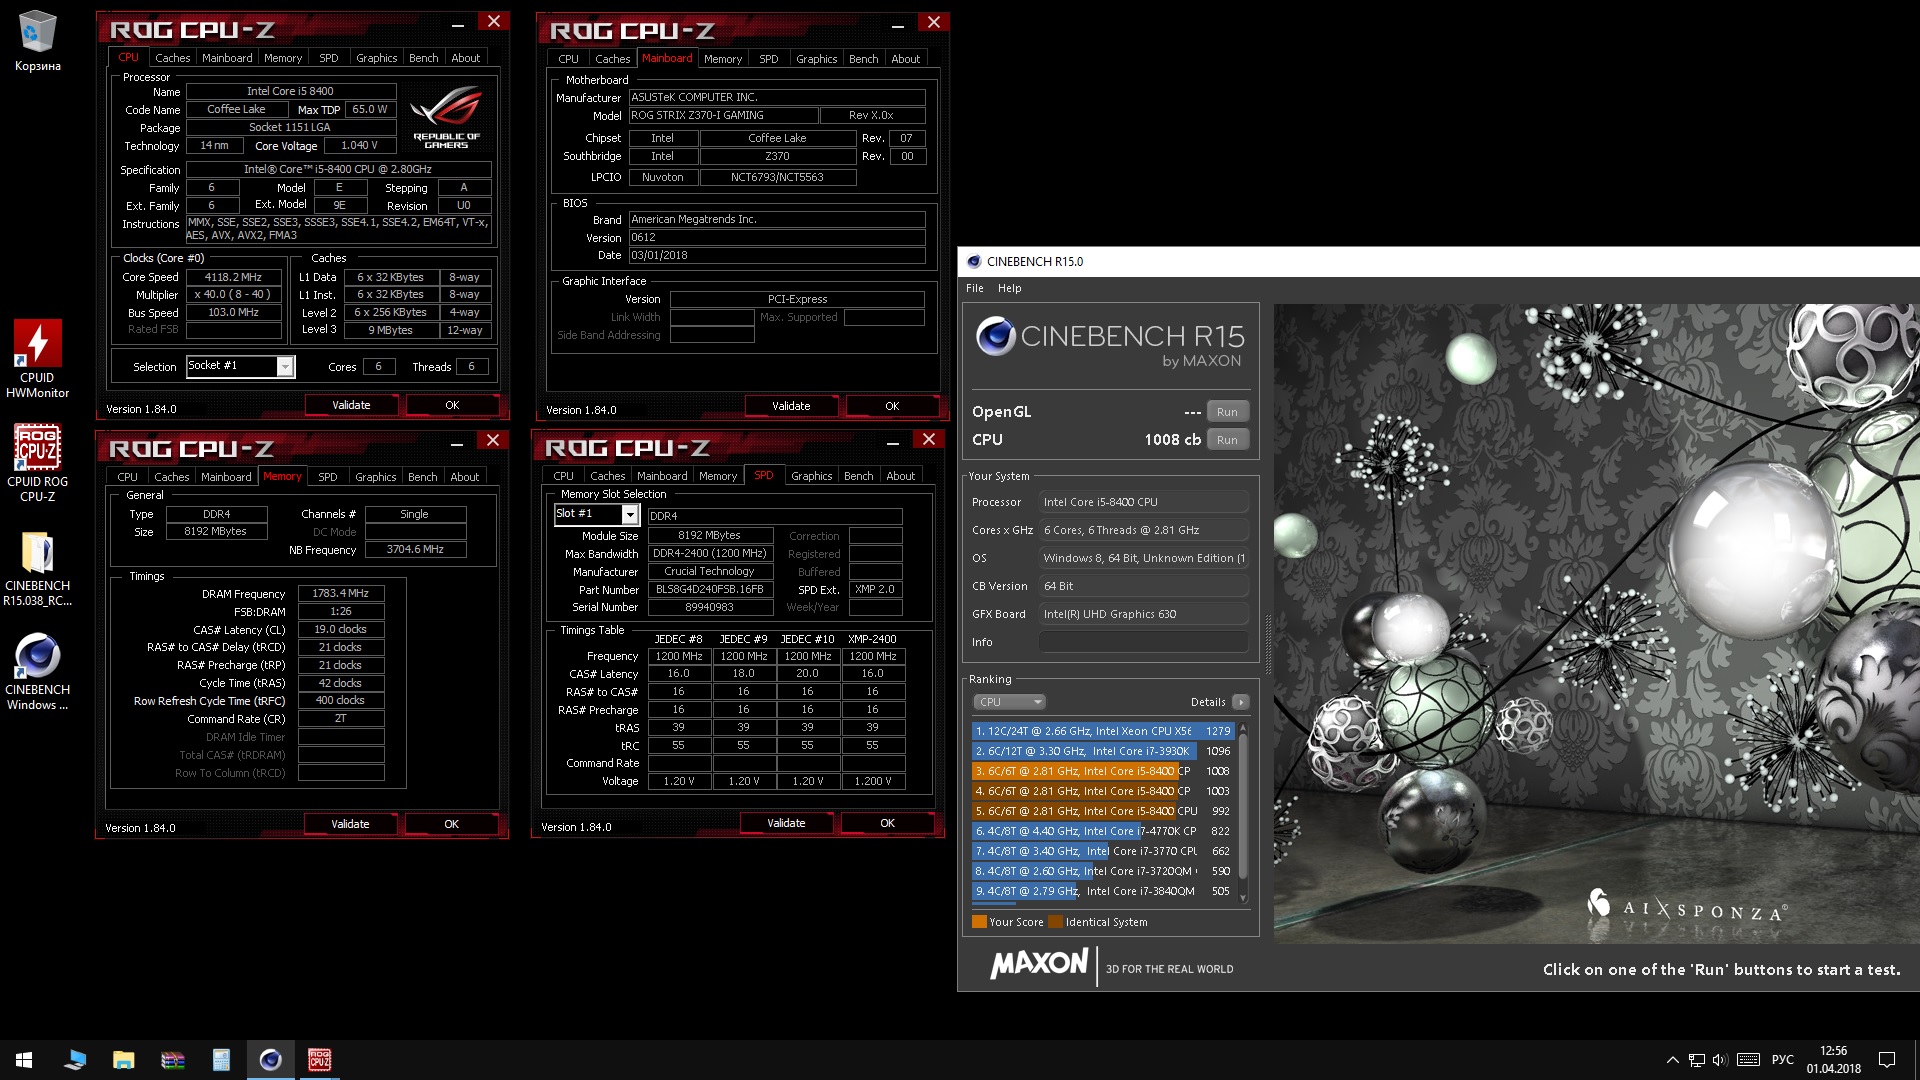Select the SPD tab in CPU window
Screen dimensions: 1920x1080
click(328, 58)
